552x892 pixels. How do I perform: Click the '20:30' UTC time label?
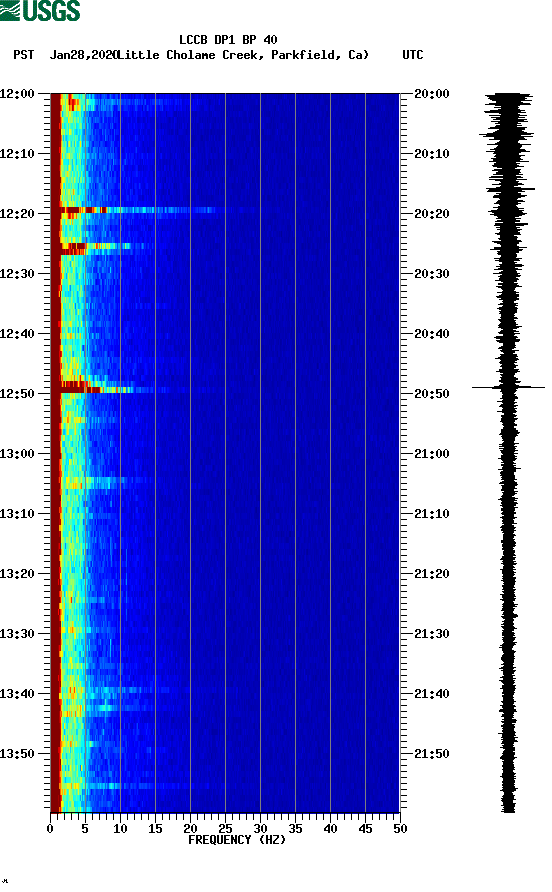coord(431,274)
